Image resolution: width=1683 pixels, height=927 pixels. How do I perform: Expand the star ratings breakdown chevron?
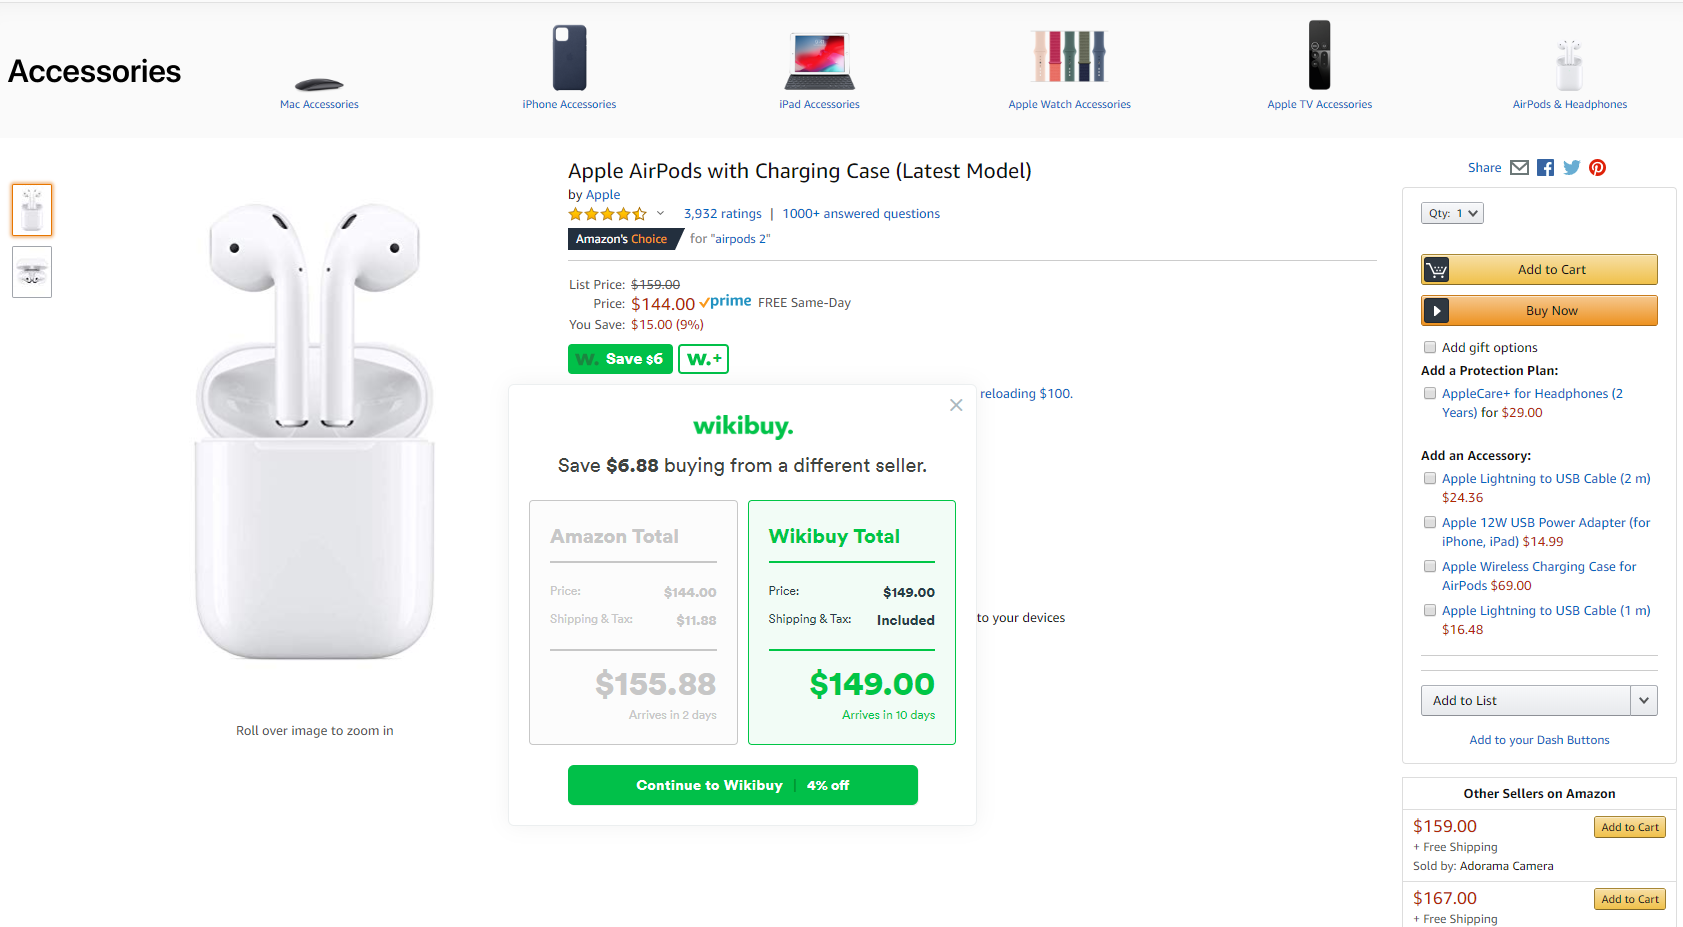pos(660,213)
